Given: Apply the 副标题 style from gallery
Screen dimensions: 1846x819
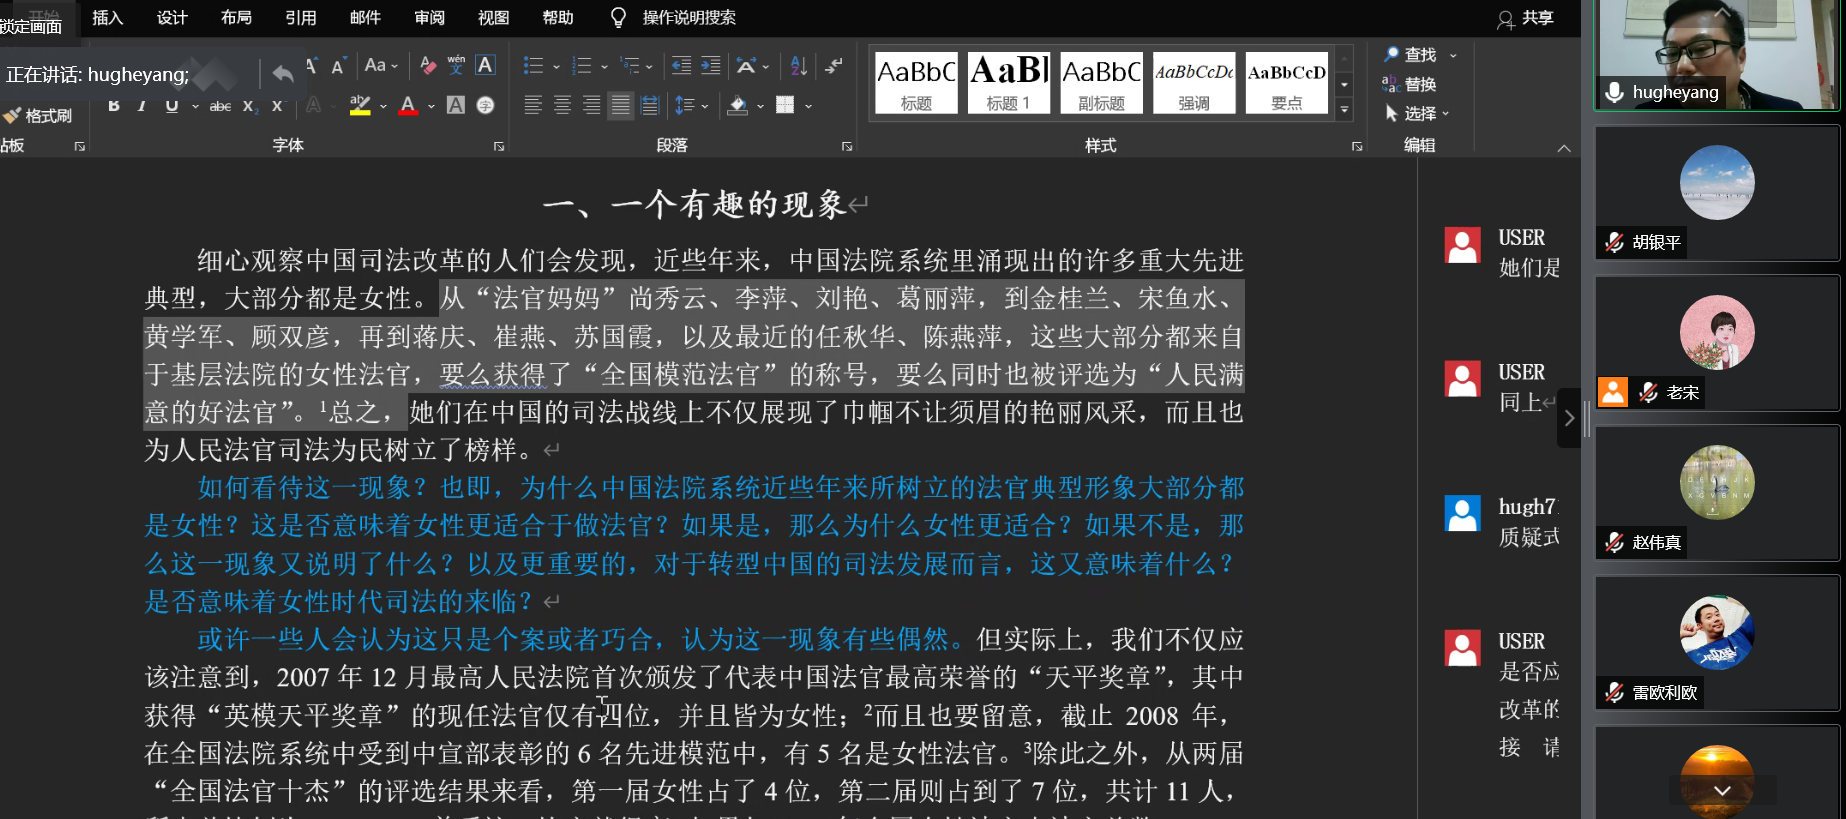Looking at the screenshot, I should 1101,82.
